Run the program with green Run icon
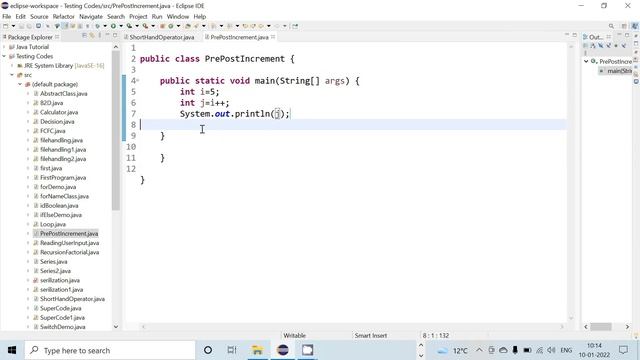The image size is (640, 360). tap(113, 26)
